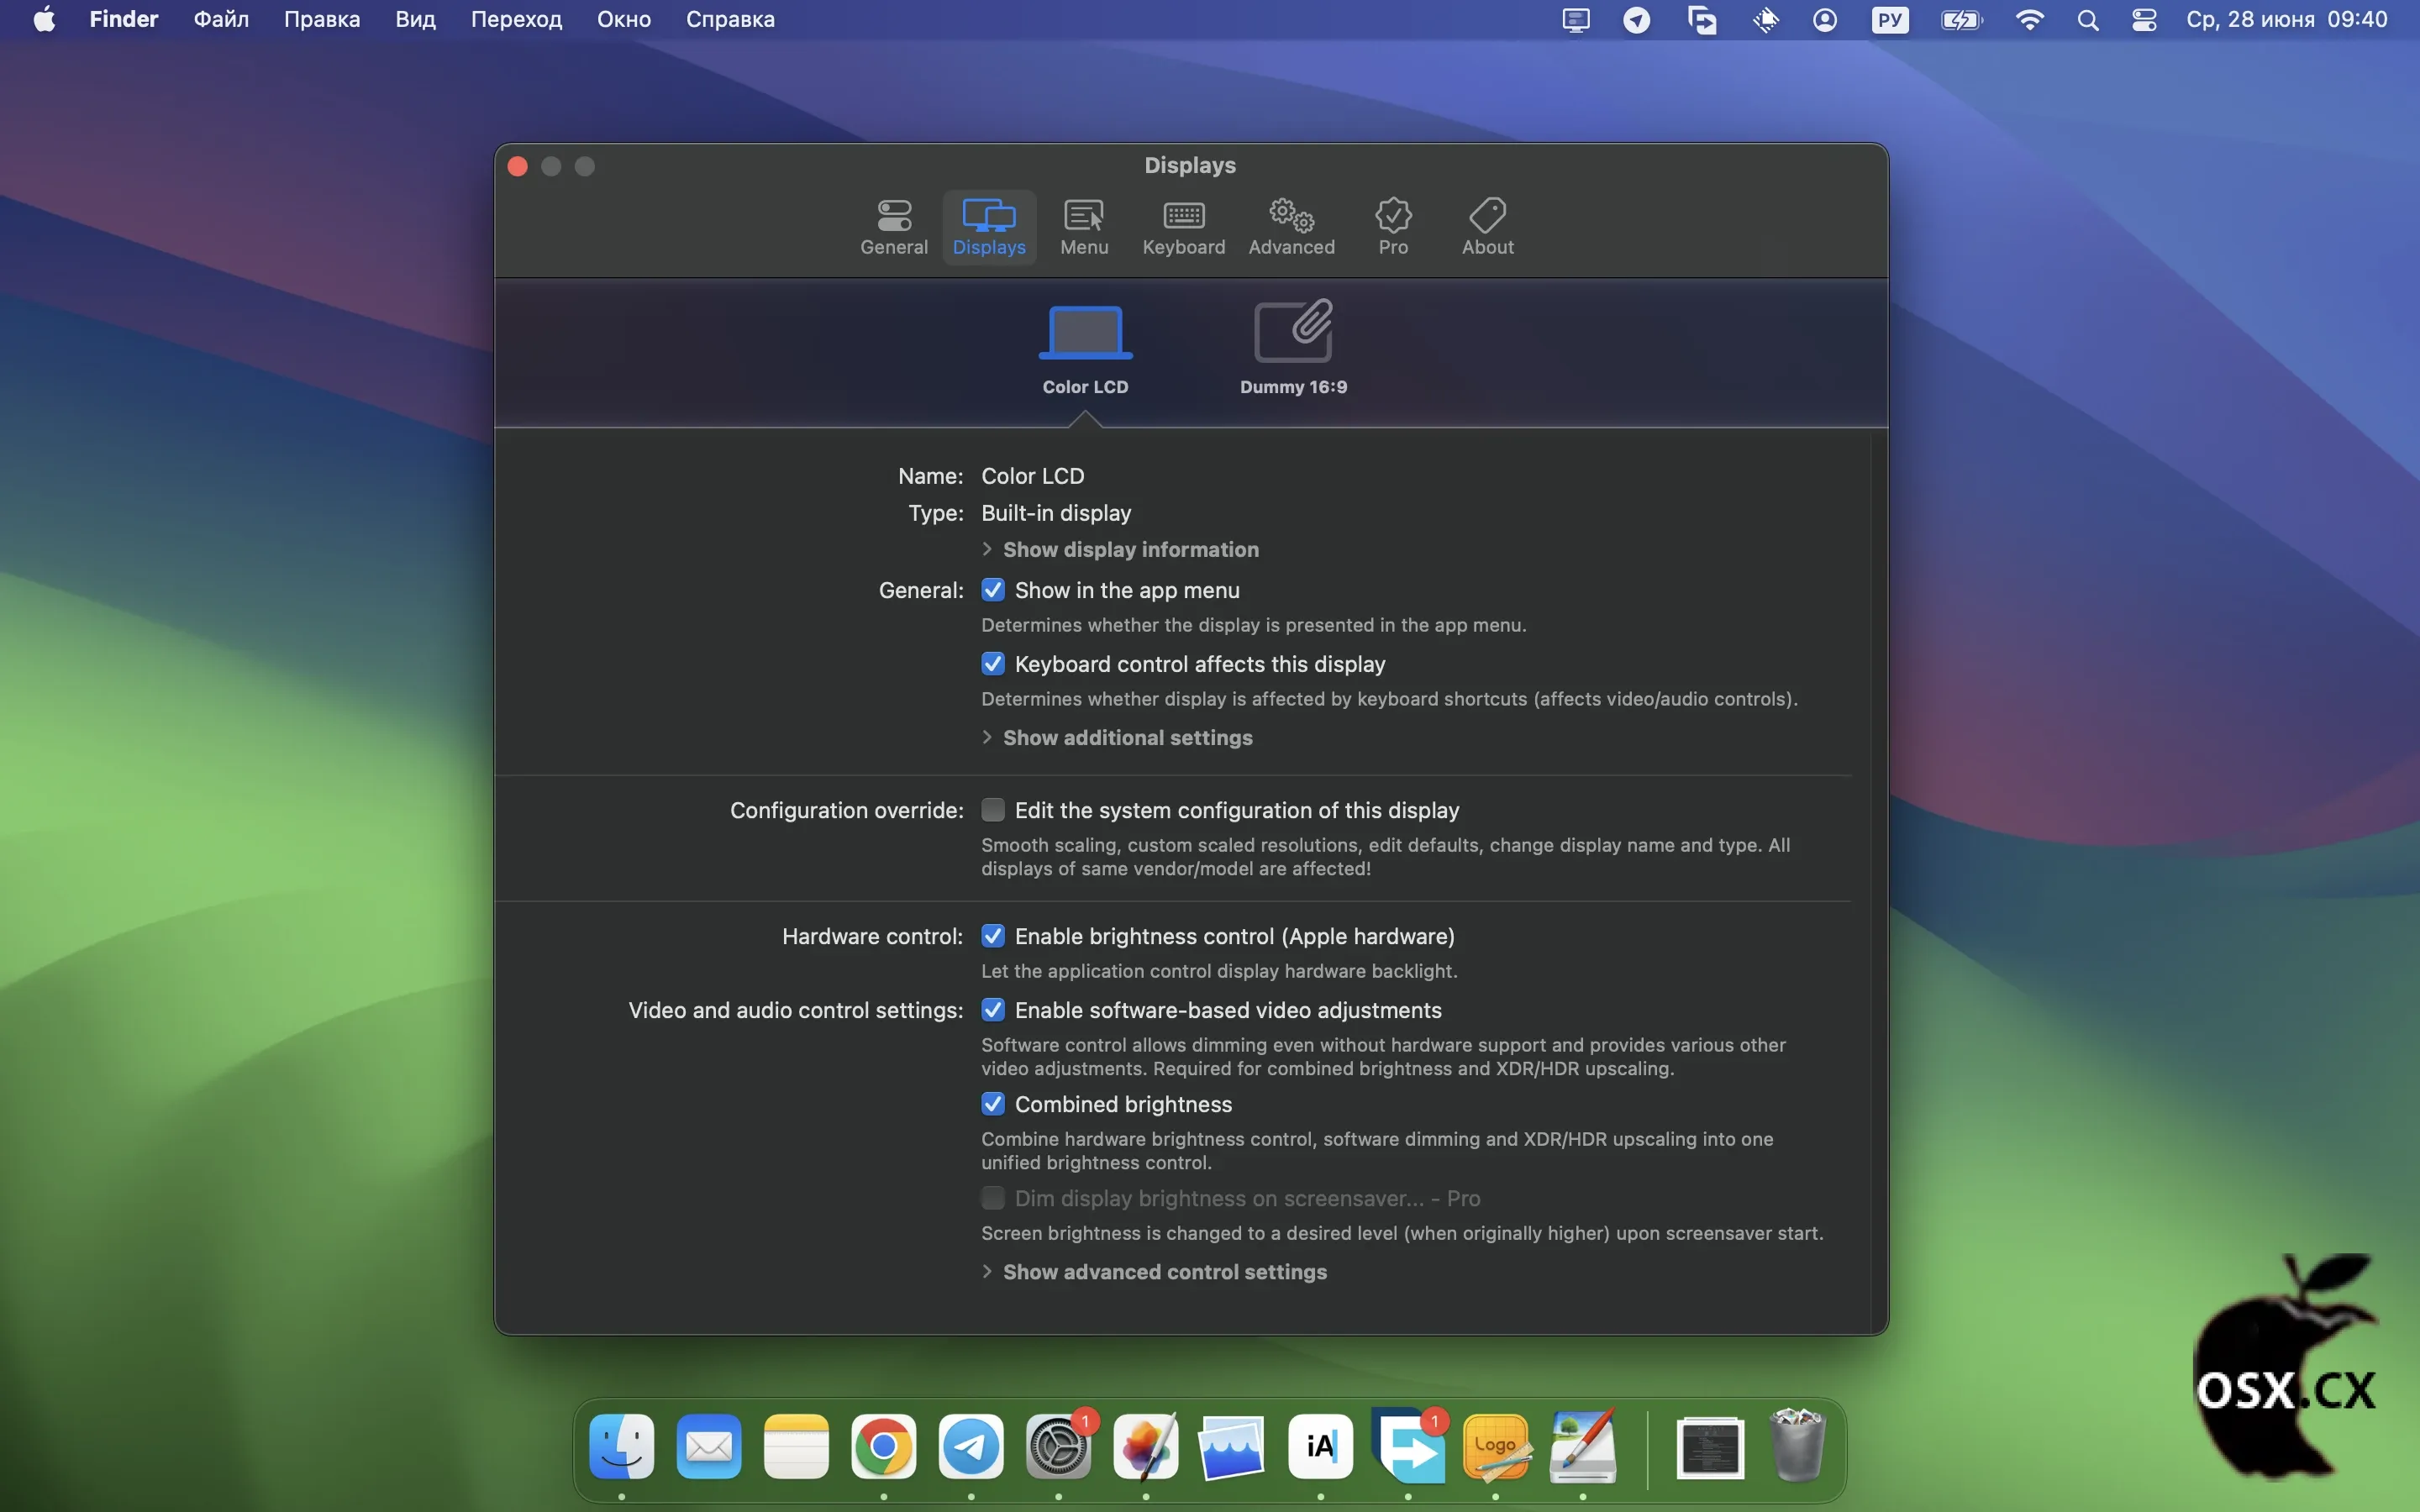
Task: Click the date and time in menu bar
Action: coord(2286,19)
